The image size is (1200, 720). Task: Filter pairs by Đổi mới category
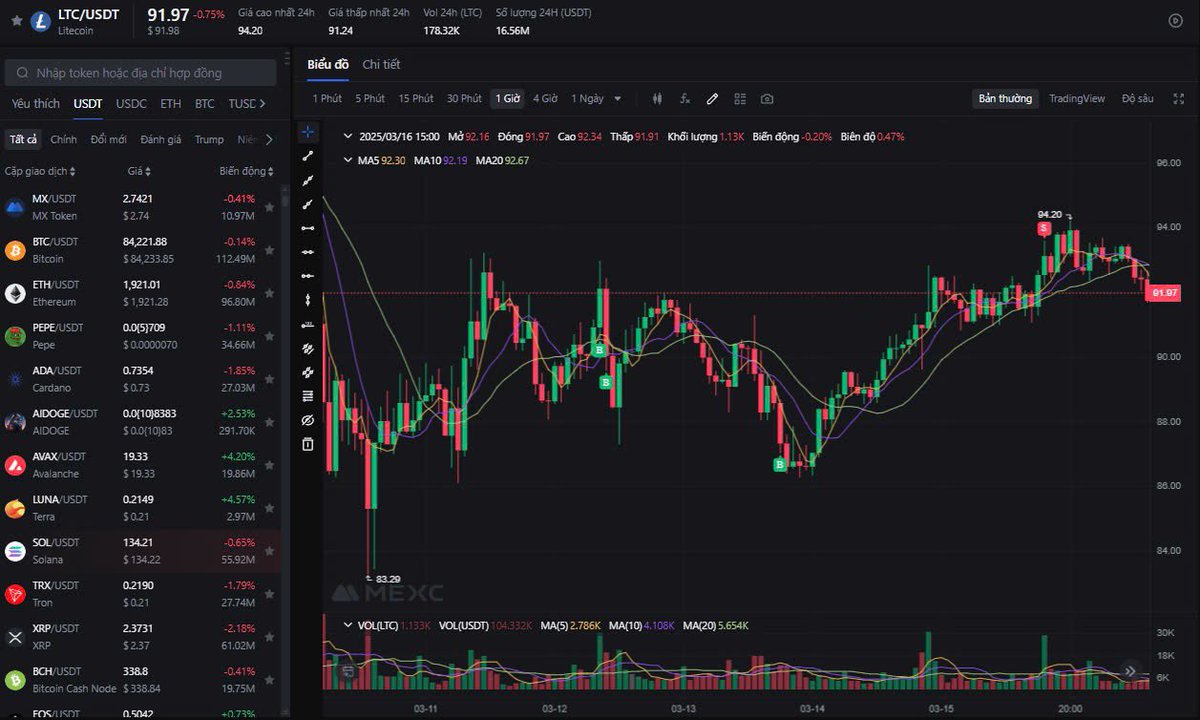pos(108,140)
